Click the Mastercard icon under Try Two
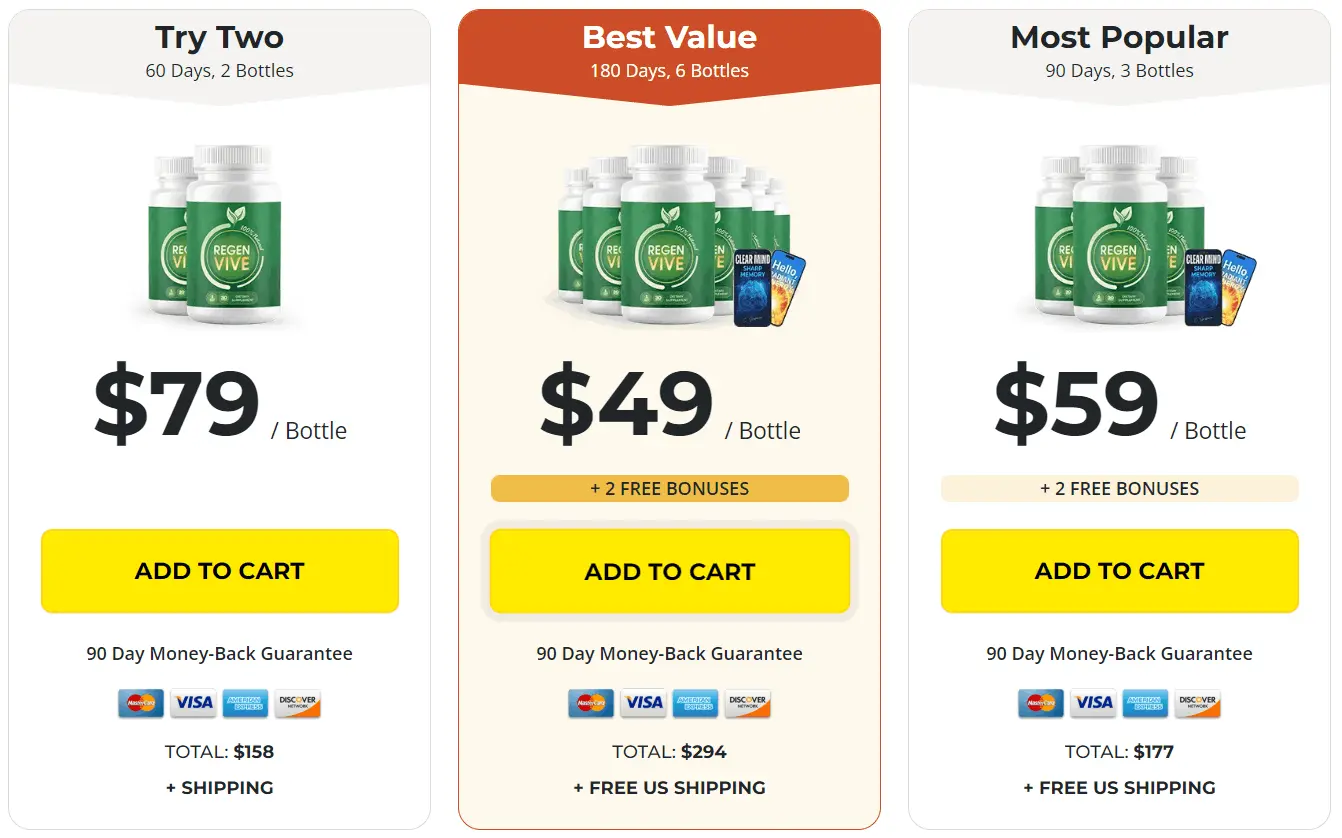Screen dimensions: 1342x838 [141, 703]
